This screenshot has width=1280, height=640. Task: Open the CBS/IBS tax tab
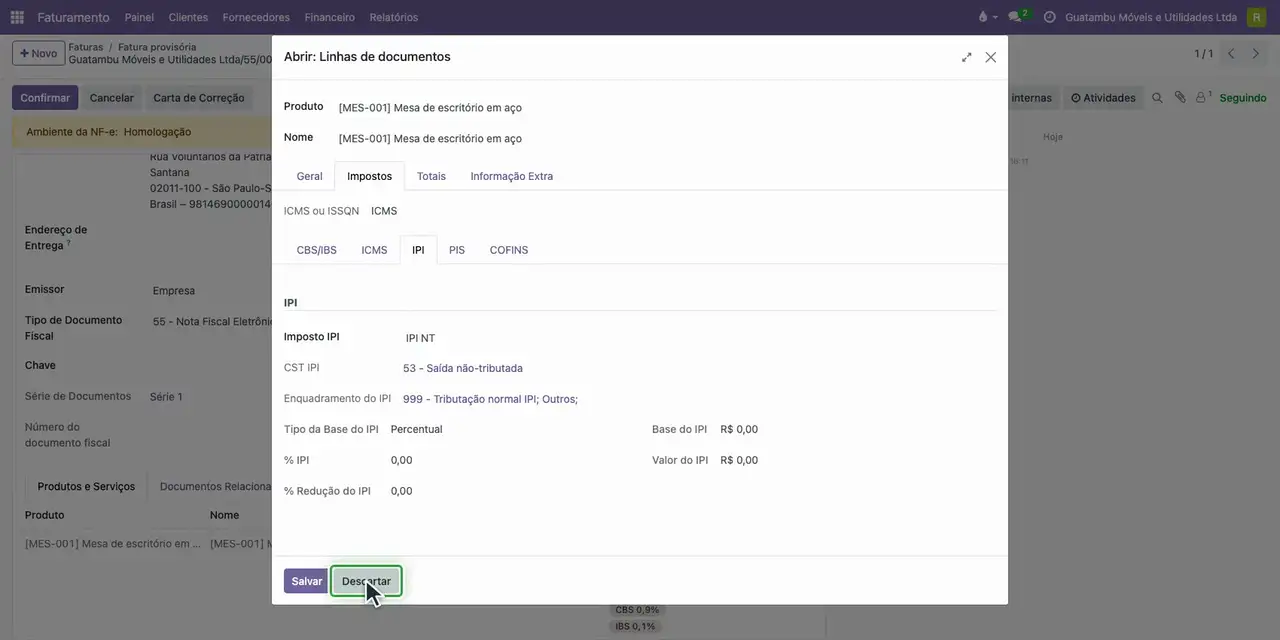[316, 250]
